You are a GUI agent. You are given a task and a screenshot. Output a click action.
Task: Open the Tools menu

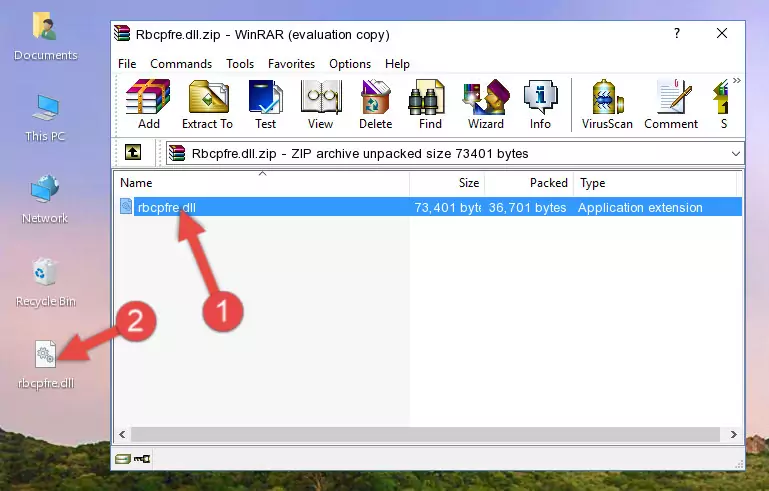point(240,64)
